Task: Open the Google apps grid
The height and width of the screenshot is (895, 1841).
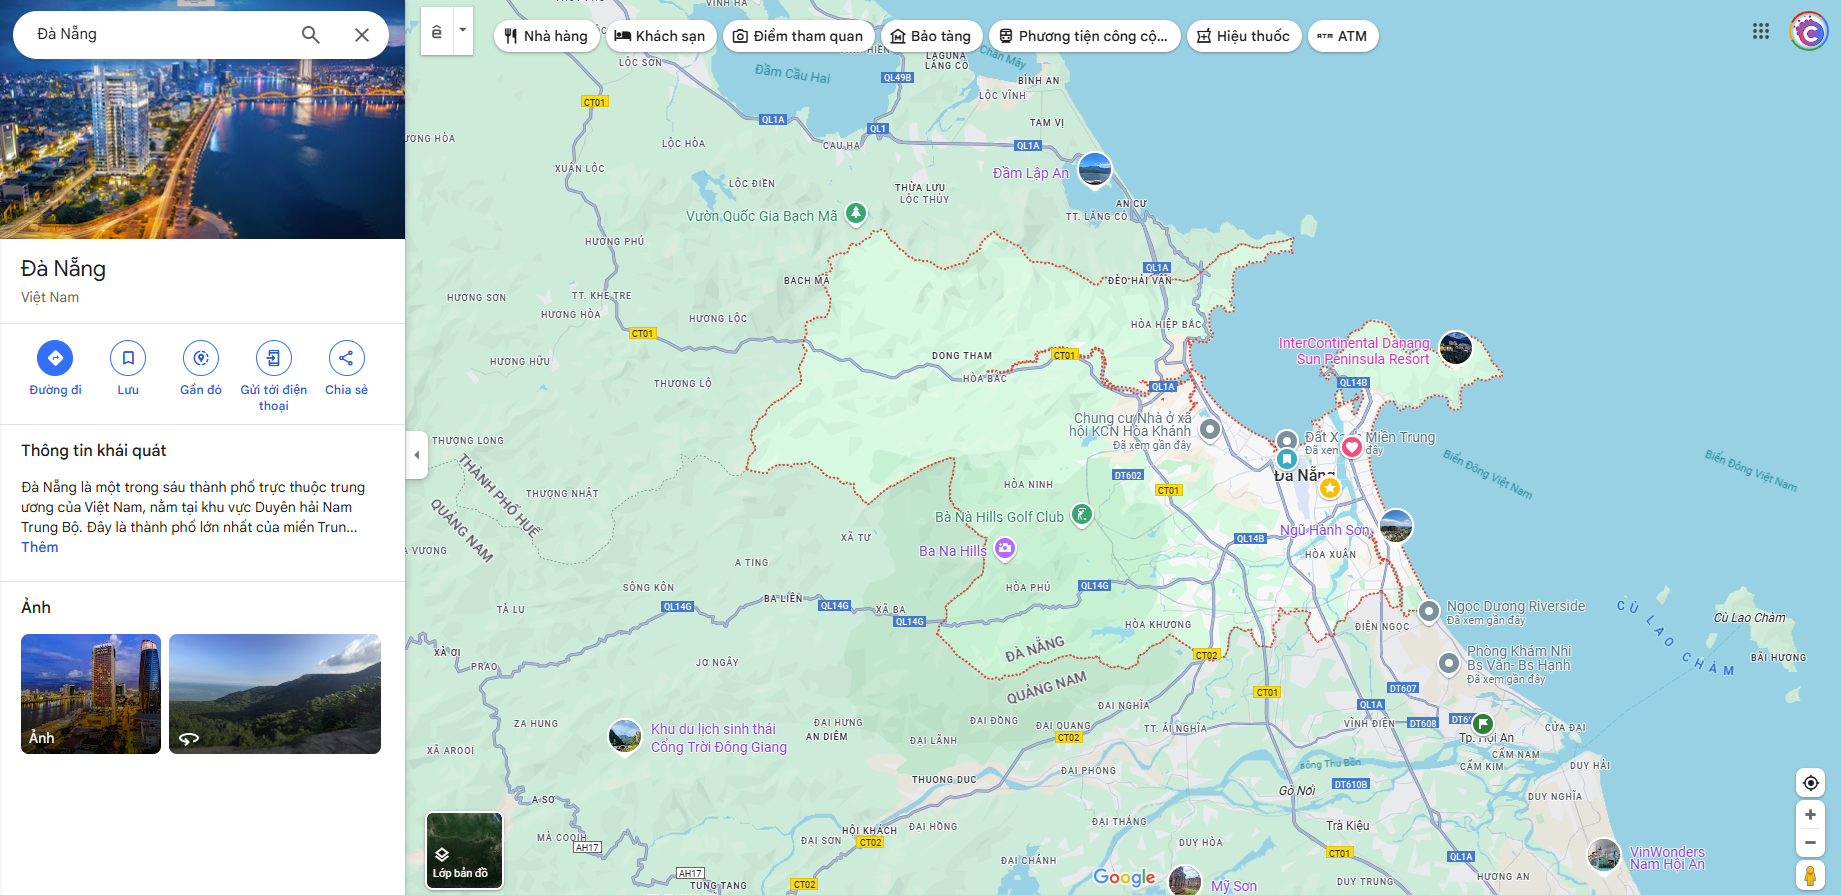Action: tap(1761, 32)
